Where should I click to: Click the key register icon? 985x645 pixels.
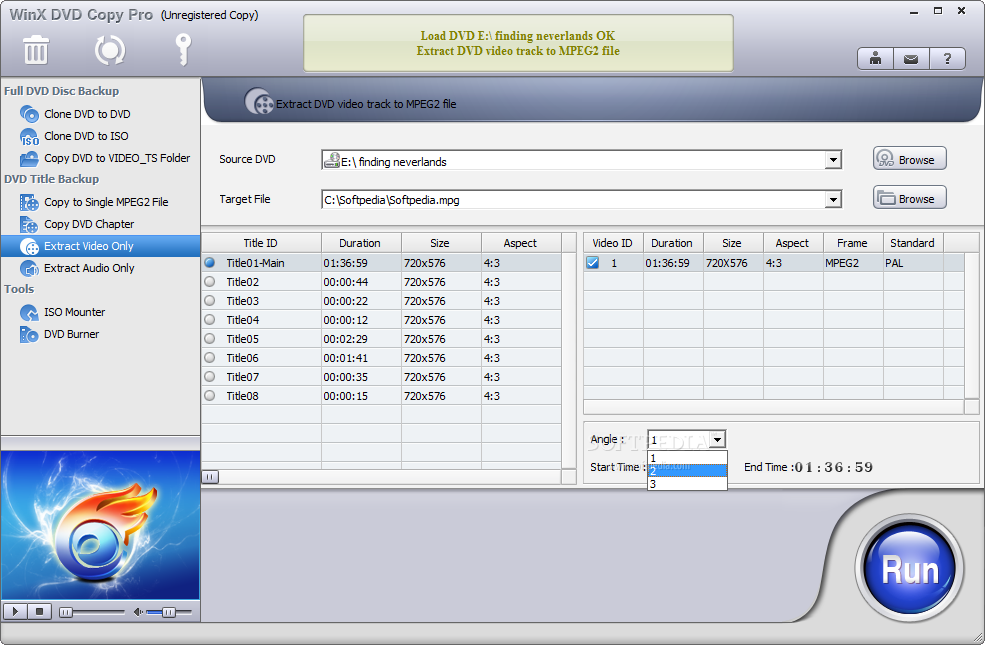click(x=183, y=50)
